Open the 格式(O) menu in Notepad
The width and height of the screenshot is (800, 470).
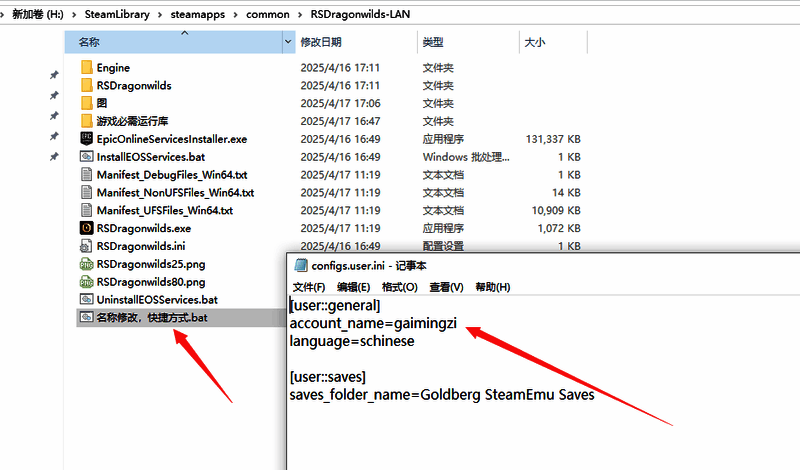pyautogui.click(x=399, y=287)
